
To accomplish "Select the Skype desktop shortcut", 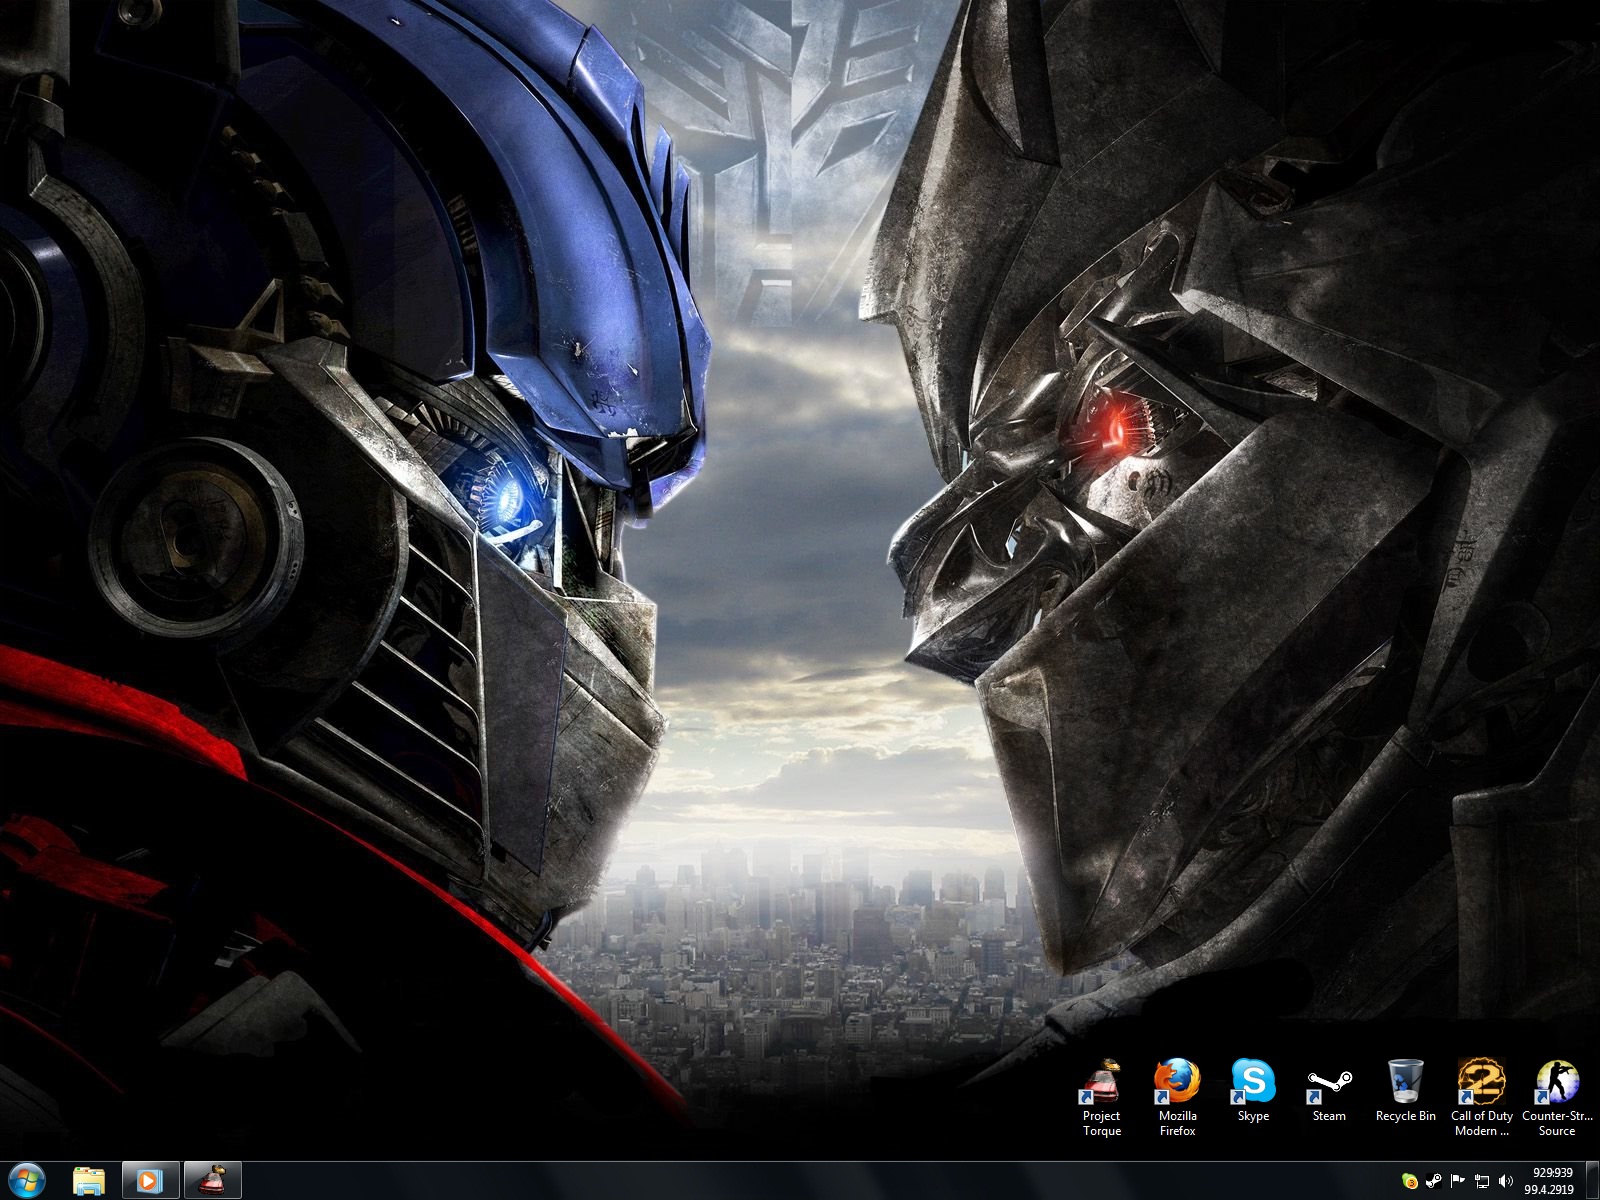I will coord(1253,1092).
